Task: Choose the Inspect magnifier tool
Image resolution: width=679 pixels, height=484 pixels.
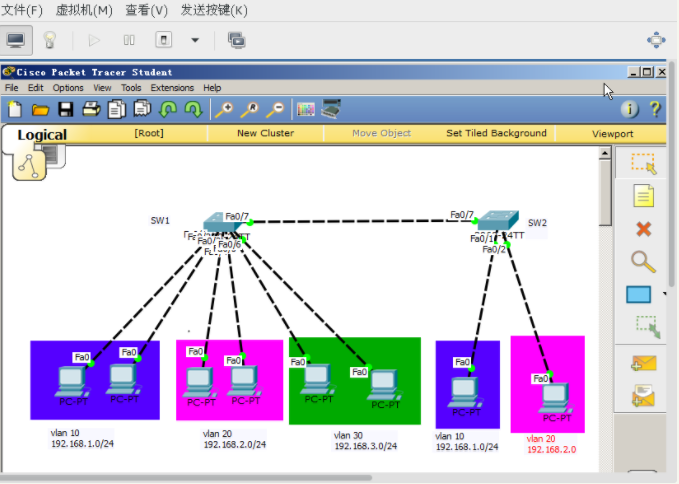Action: pos(643,261)
